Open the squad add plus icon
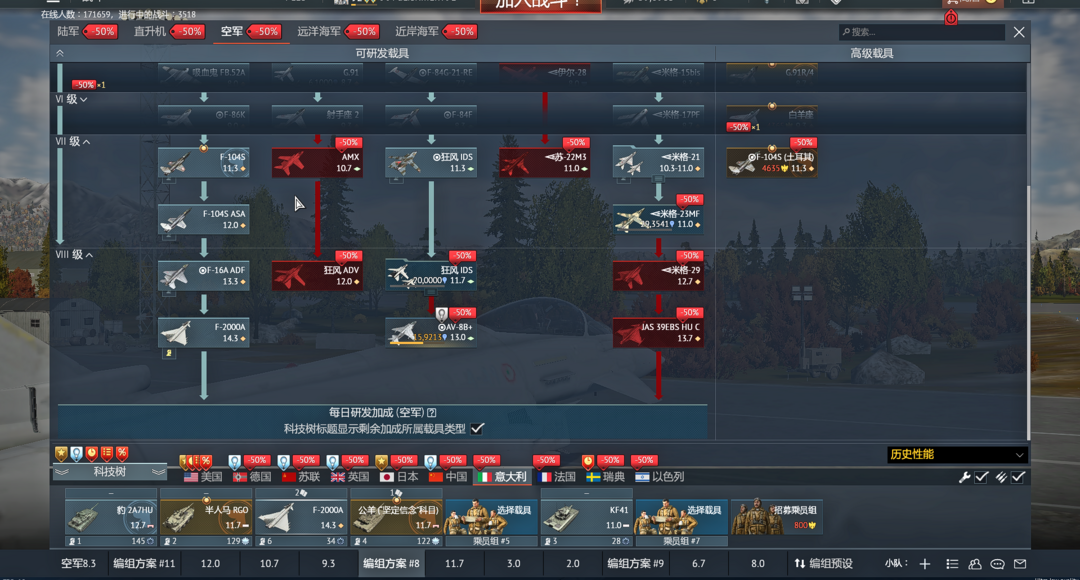1080x580 pixels. (x=925, y=564)
